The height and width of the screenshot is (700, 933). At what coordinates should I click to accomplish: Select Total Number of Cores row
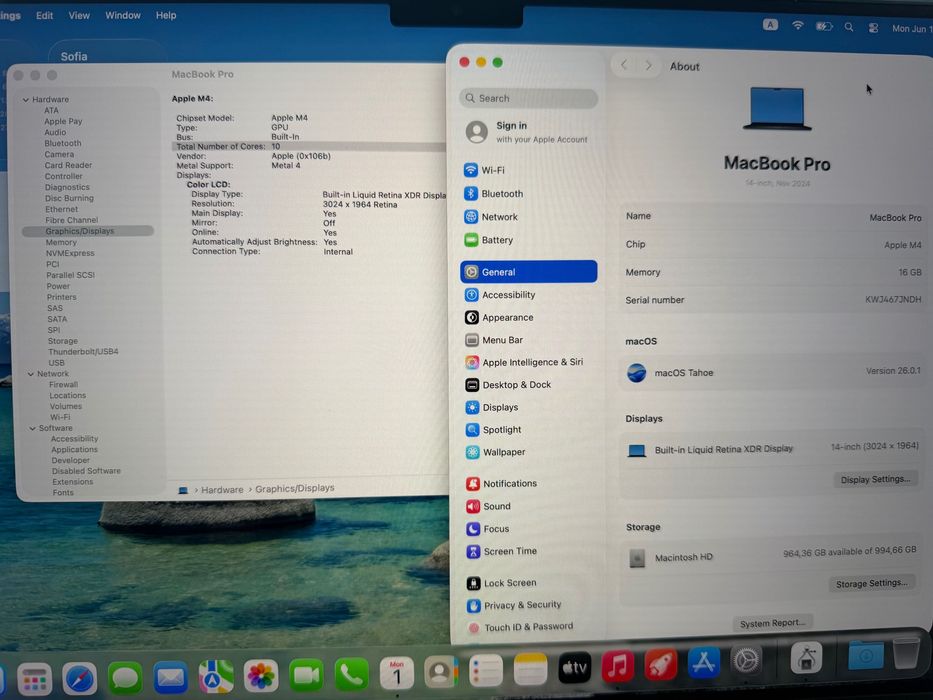[x=309, y=146]
